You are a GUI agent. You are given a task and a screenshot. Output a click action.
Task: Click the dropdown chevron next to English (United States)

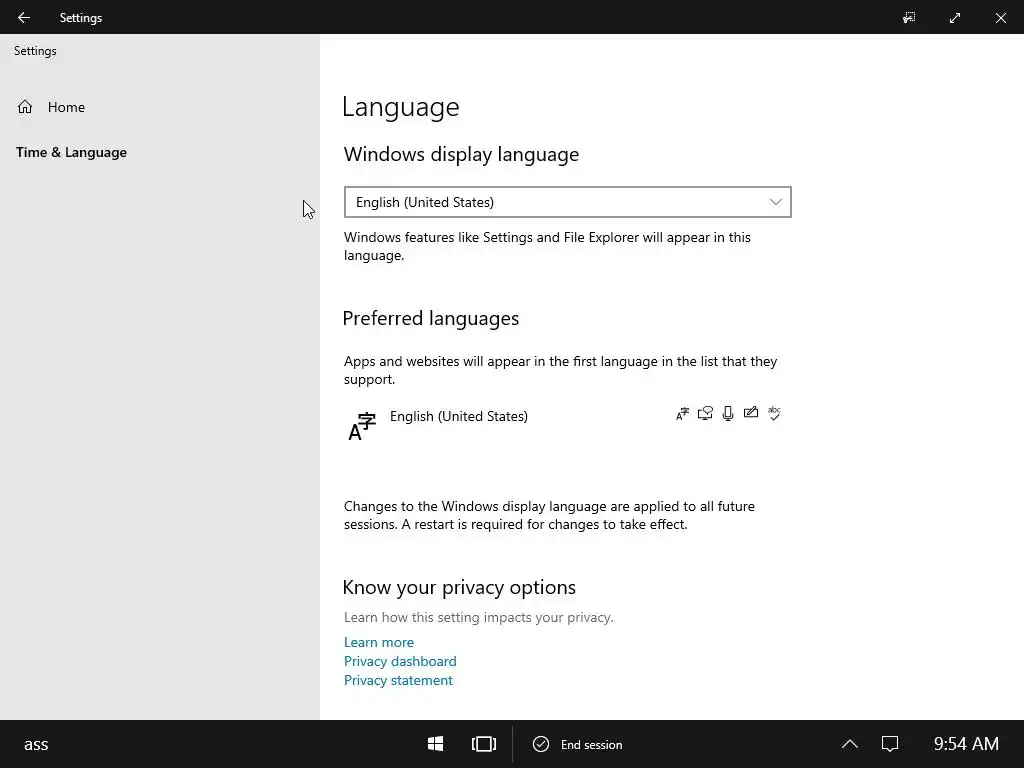pyautogui.click(x=775, y=202)
